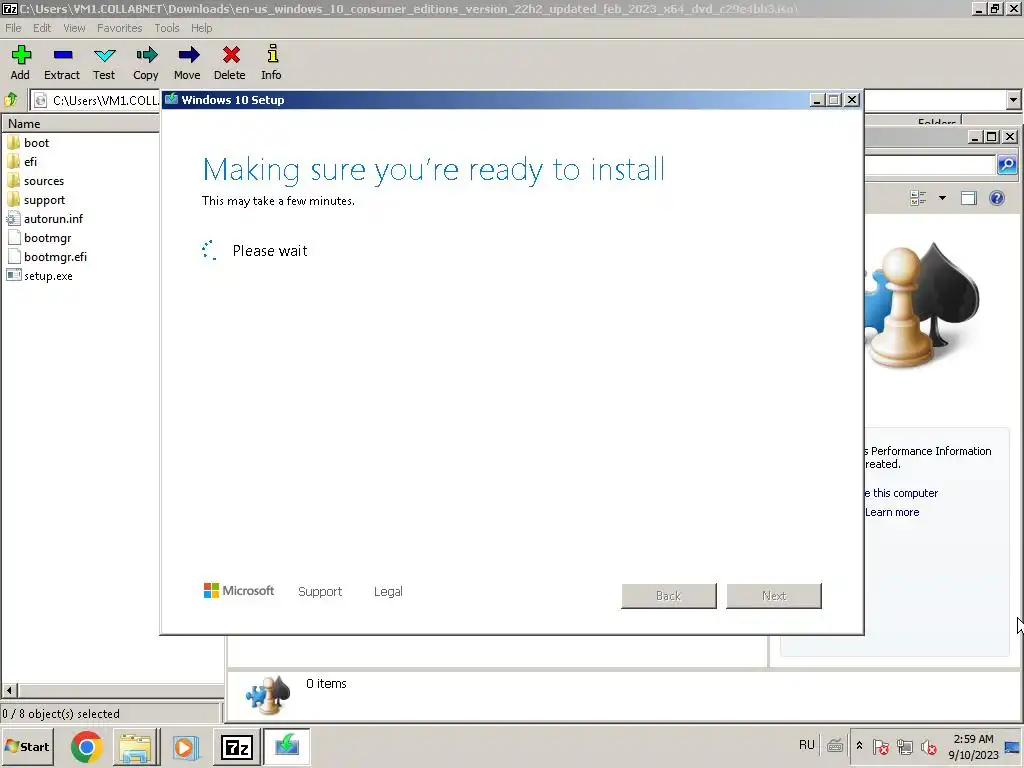Click the Support link in Setup
This screenshot has height=768, width=1024.
coord(320,592)
